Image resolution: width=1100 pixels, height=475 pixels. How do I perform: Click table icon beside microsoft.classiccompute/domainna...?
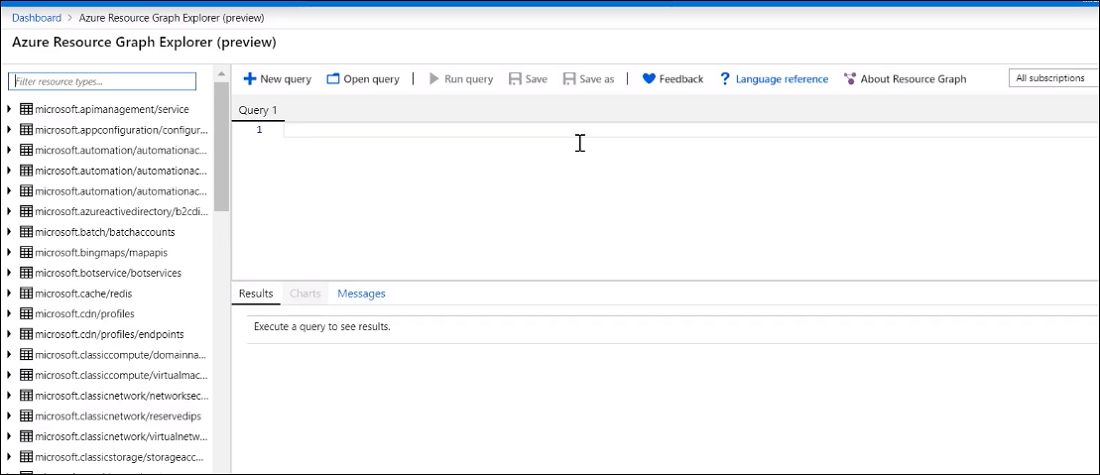click(x=27, y=354)
